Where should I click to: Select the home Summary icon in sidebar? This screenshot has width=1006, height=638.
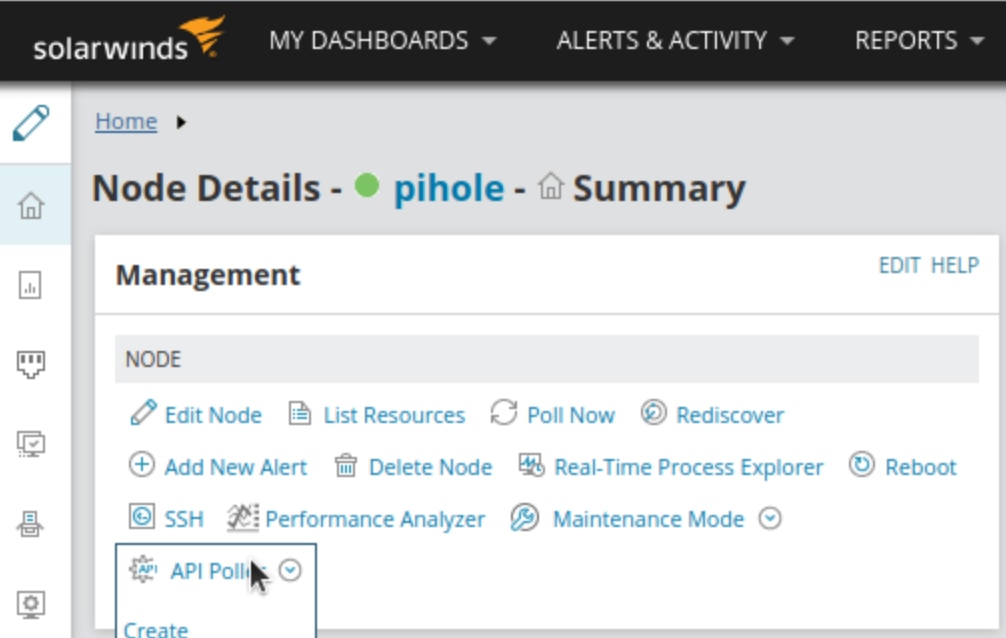click(x=31, y=205)
